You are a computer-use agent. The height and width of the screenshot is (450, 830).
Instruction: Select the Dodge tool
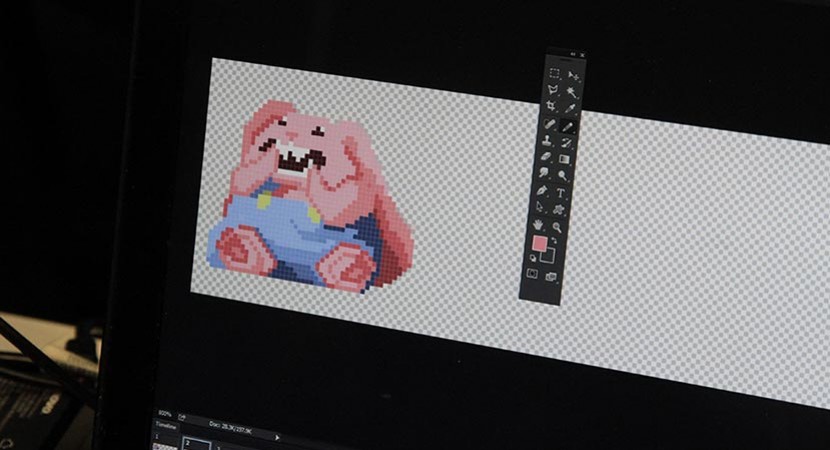pos(562,175)
